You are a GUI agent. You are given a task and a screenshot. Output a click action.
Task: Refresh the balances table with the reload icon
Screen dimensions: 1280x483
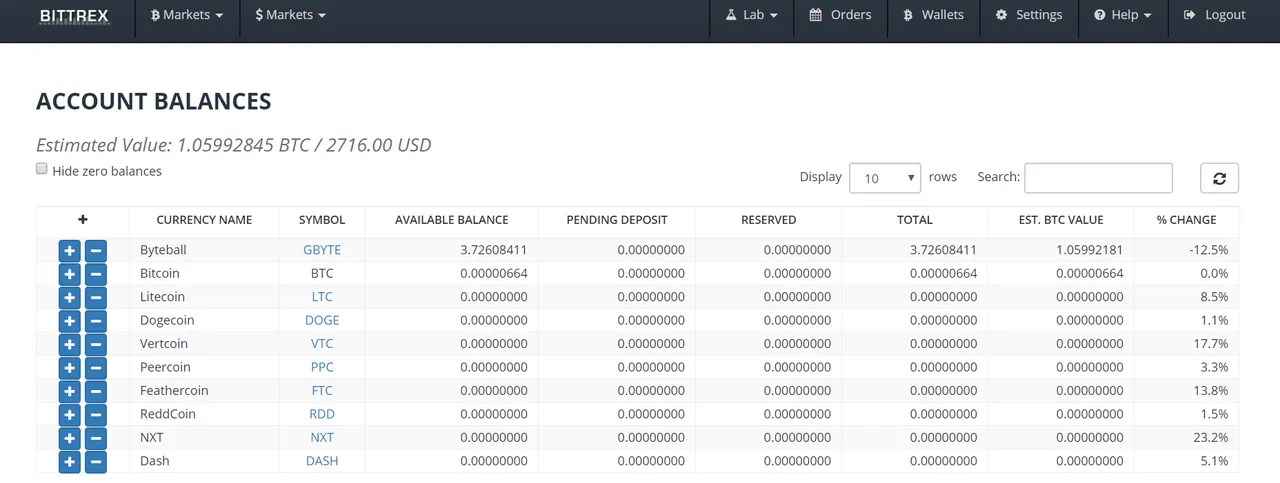tap(1219, 178)
